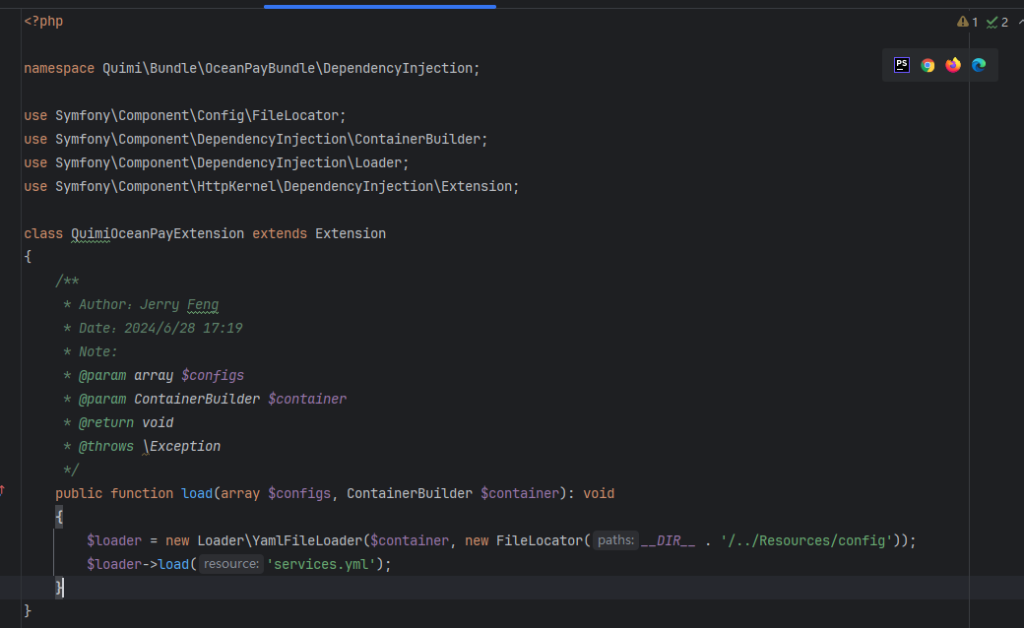Image resolution: width=1024 pixels, height=628 pixels.
Task: Open file in Chrome browser
Action: [927, 65]
